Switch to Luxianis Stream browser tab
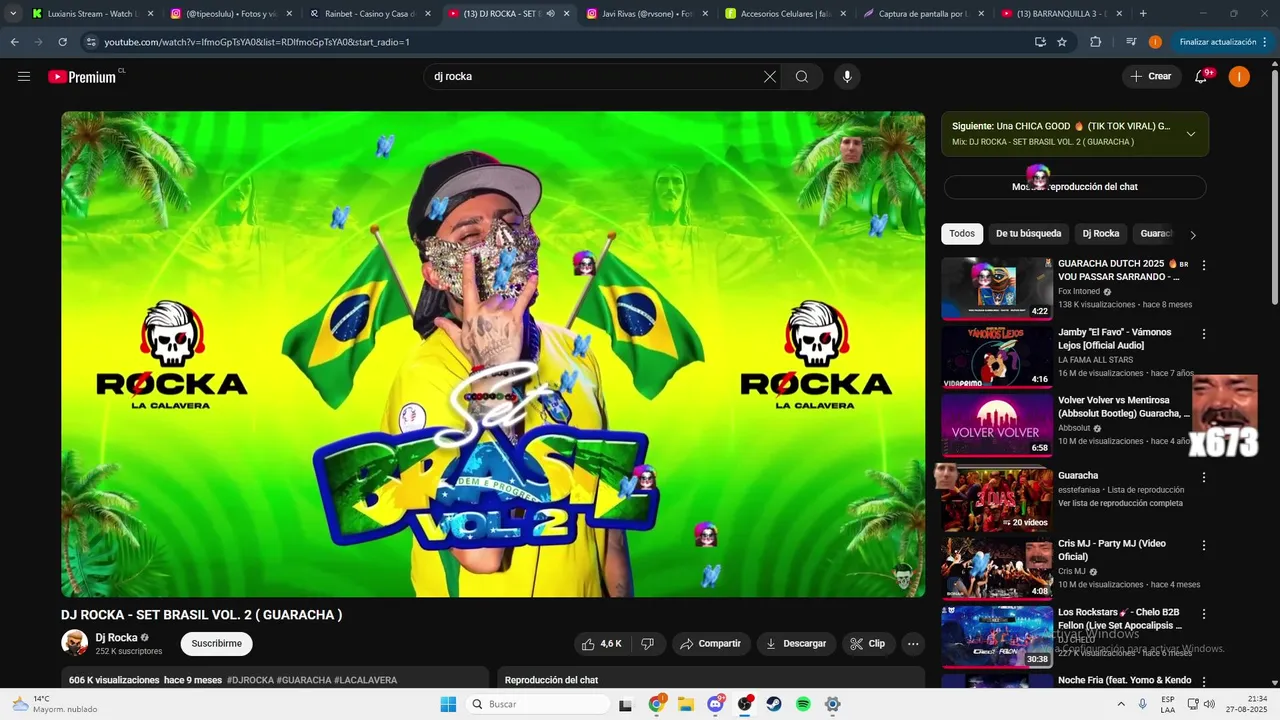Image resolution: width=1280 pixels, height=720 pixels. tap(90, 14)
